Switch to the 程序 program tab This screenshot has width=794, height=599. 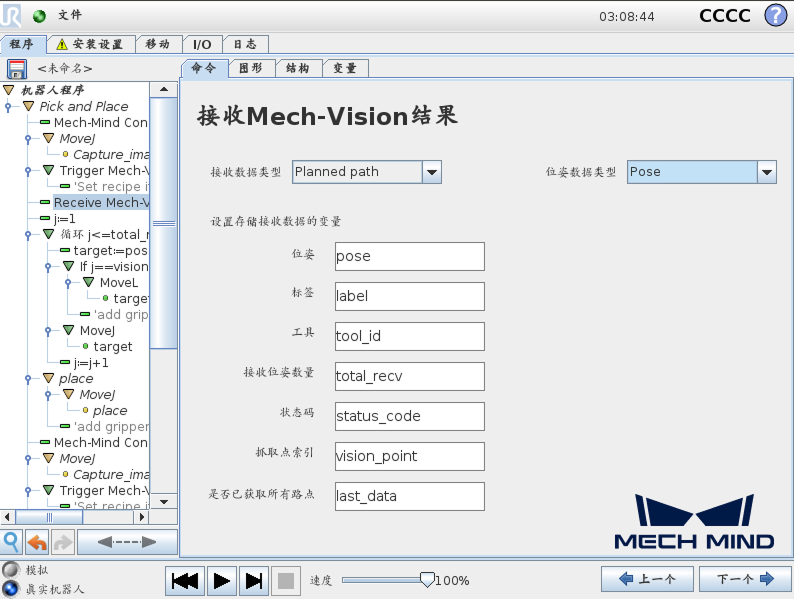[x=23, y=44]
